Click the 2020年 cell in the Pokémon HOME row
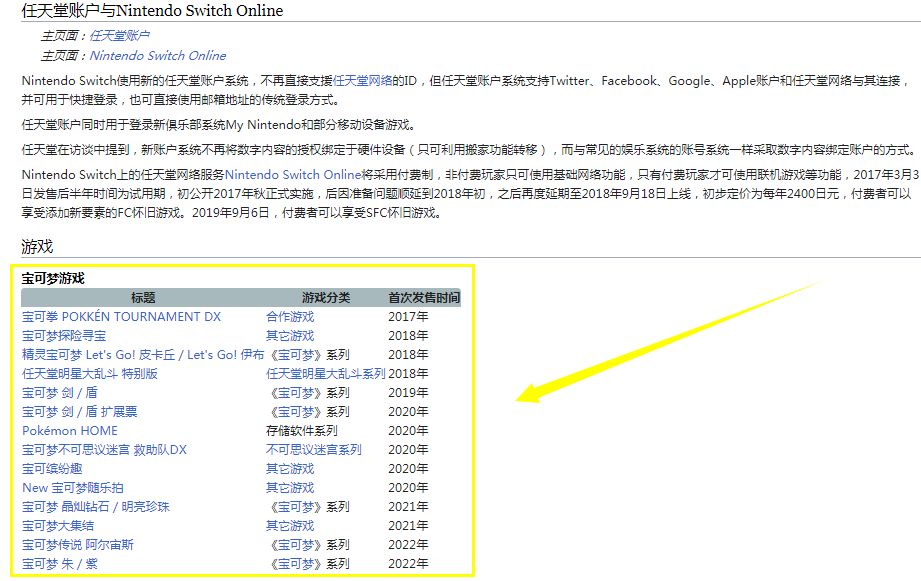Viewport: 921px width, 581px height. [x=408, y=431]
